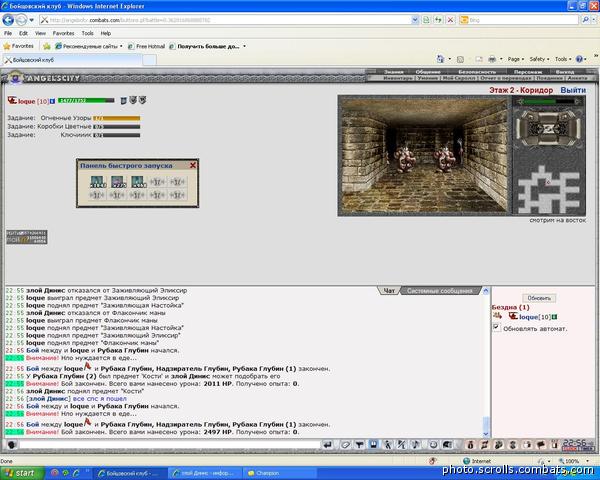600x480 pixels.
Task: Click the Favorites star button
Action: coord(18,46)
